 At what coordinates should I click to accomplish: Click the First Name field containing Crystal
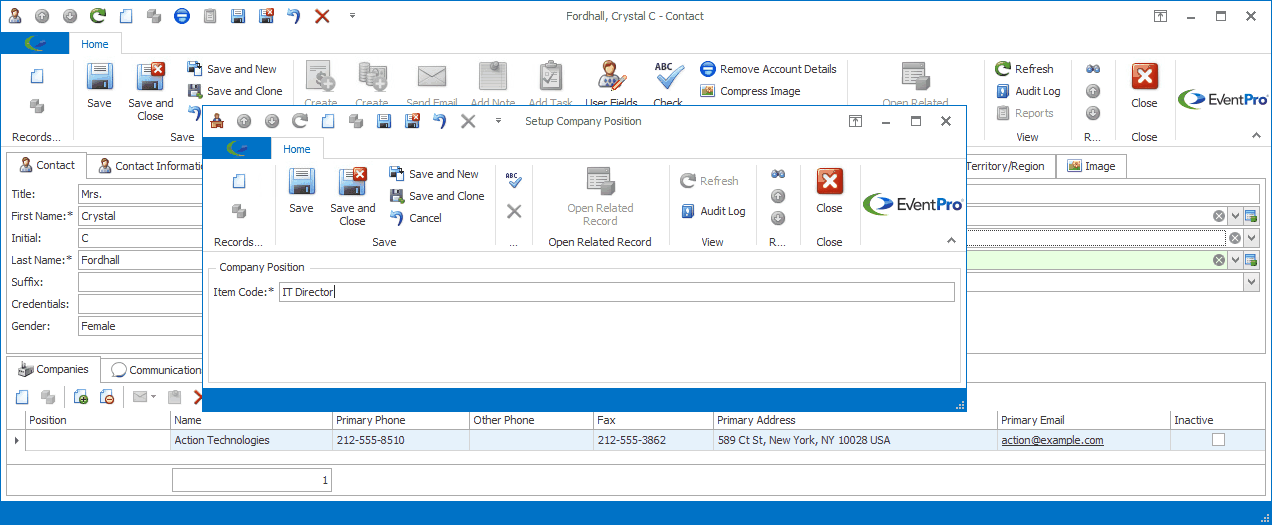point(140,216)
